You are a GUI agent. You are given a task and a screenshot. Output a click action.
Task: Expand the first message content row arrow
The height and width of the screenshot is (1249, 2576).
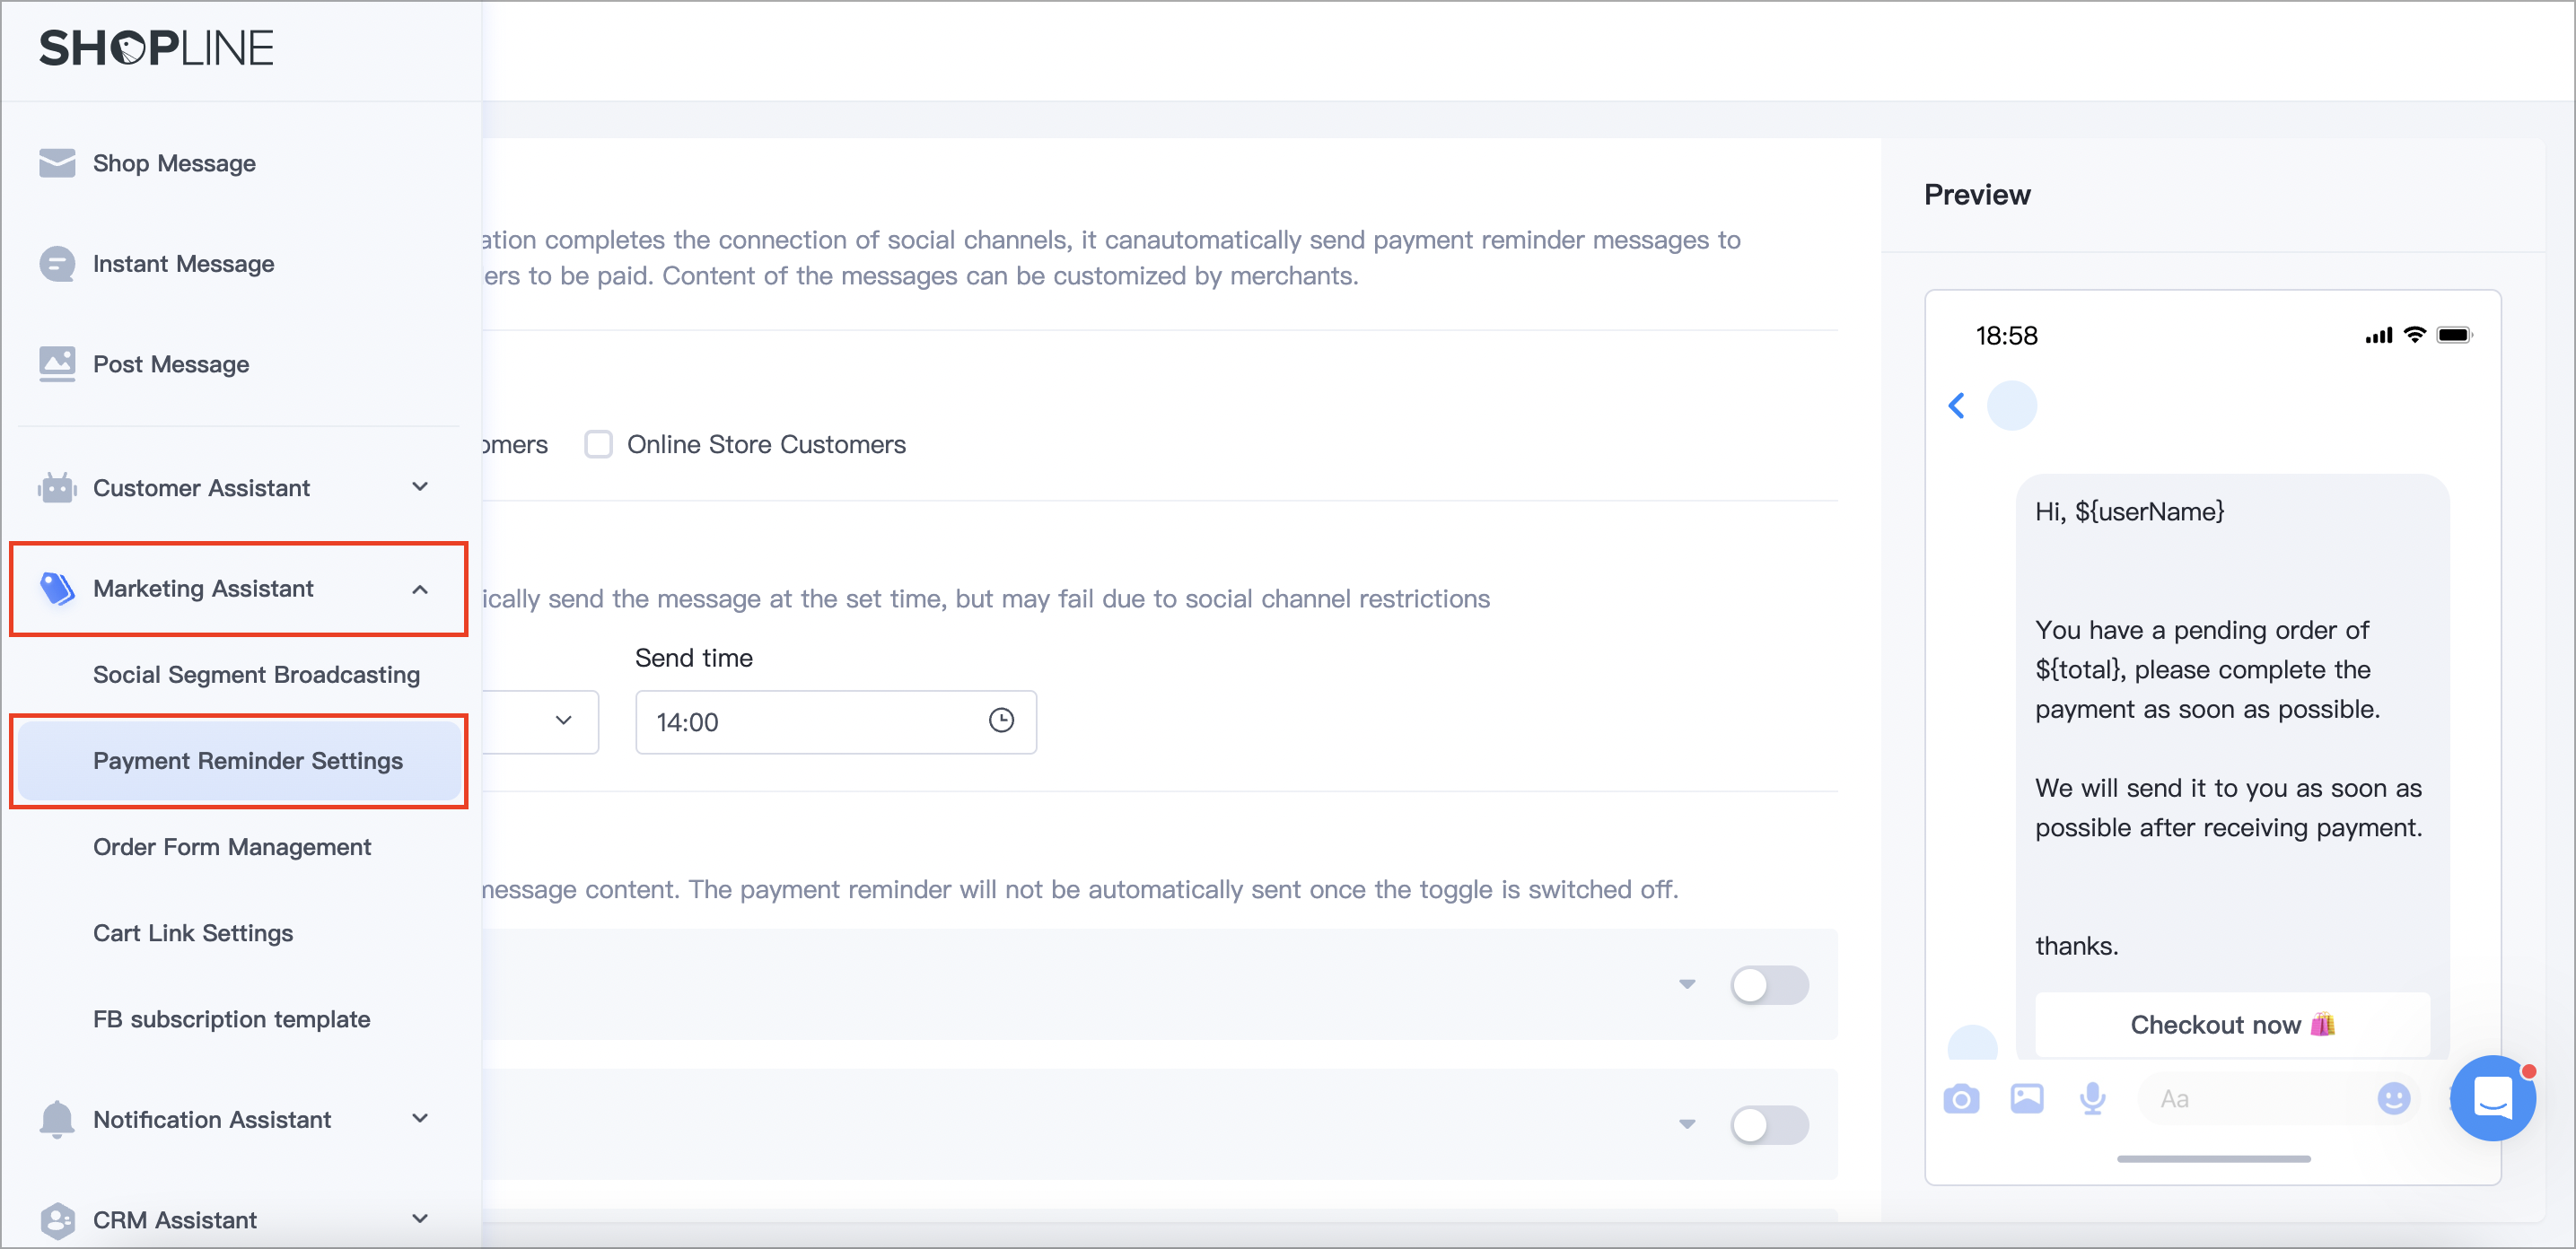click(x=1687, y=985)
